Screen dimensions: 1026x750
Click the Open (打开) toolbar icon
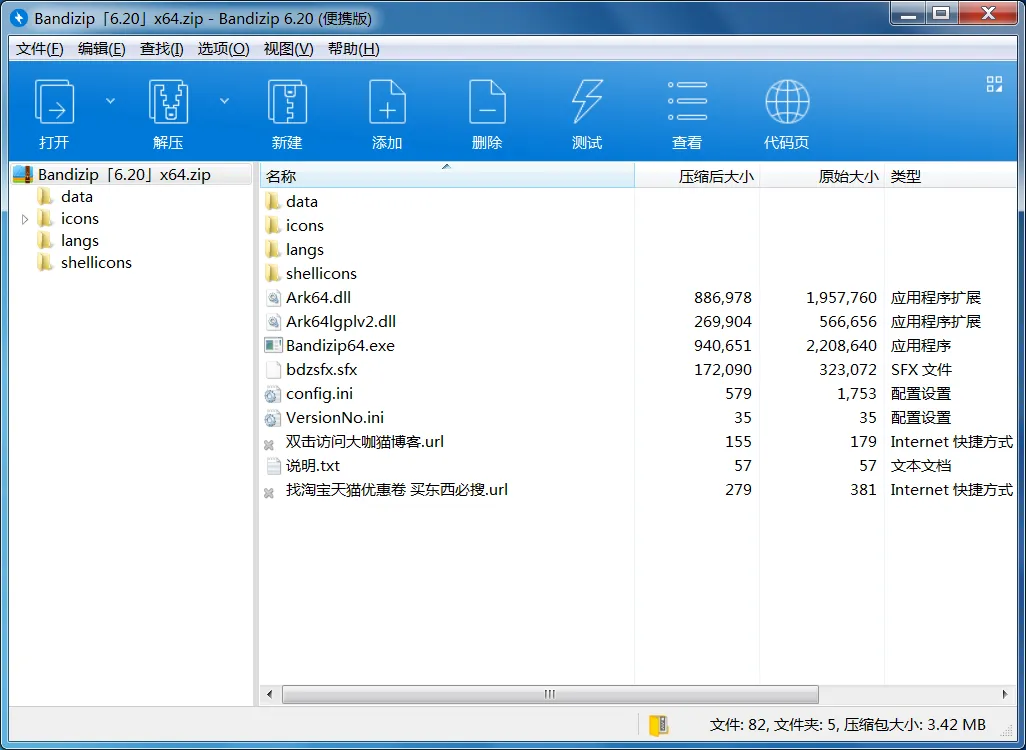[x=54, y=101]
